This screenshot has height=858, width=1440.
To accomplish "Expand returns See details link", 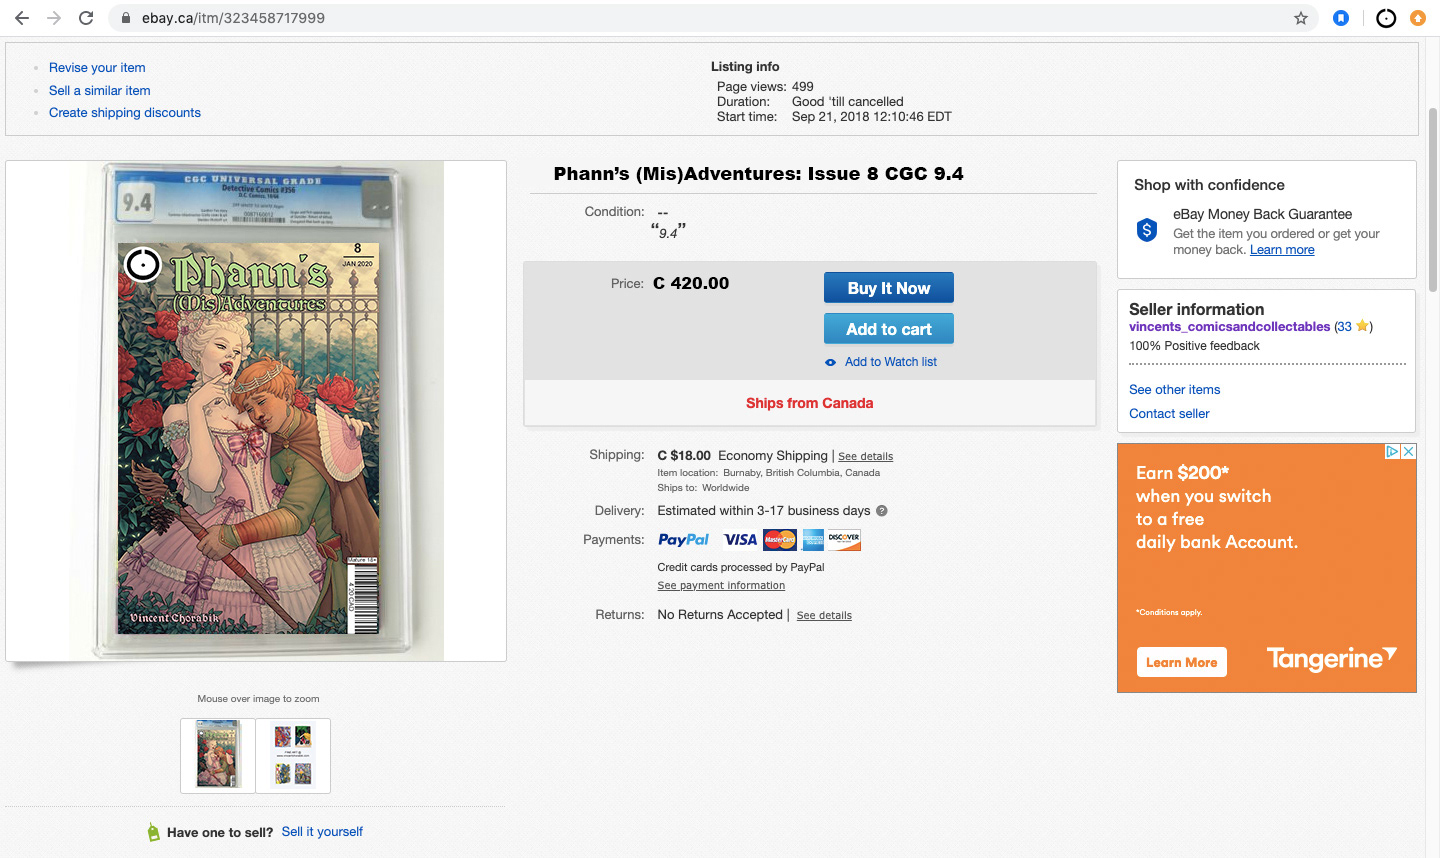I will coord(824,616).
